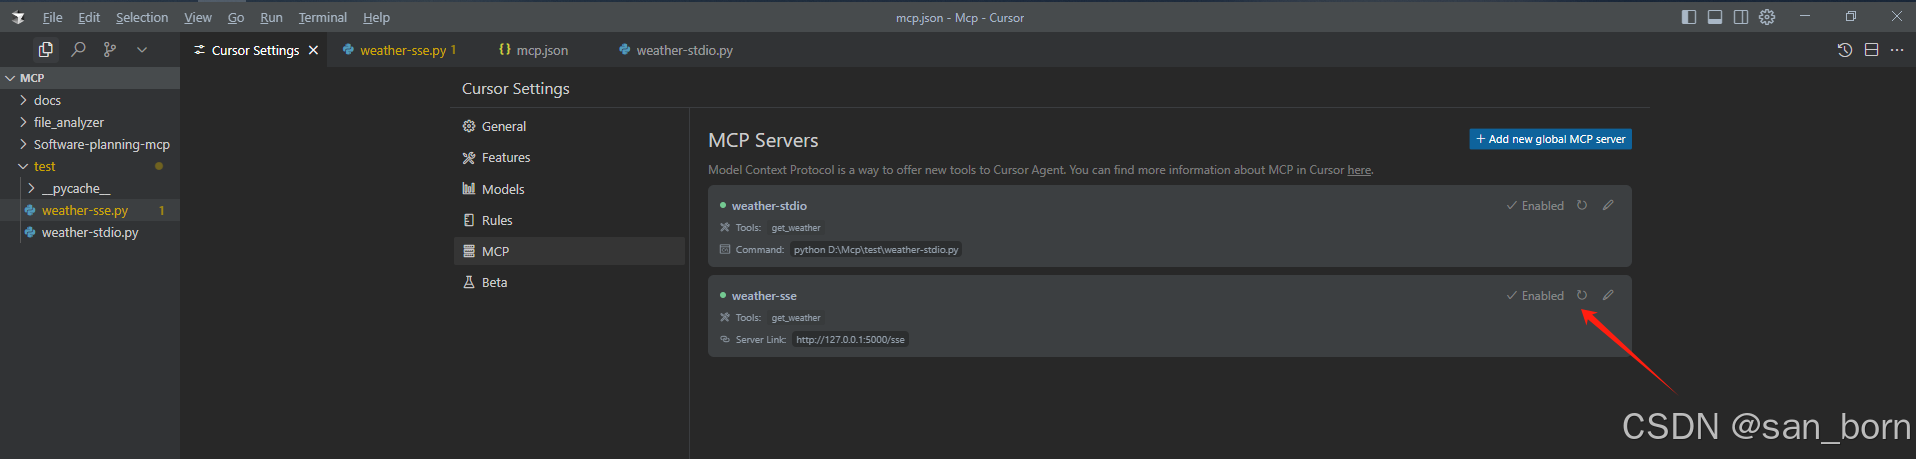Image resolution: width=1916 pixels, height=459 pixels.
Task: Expand the Software-planning-mcp folder
Action: (90, 144)
